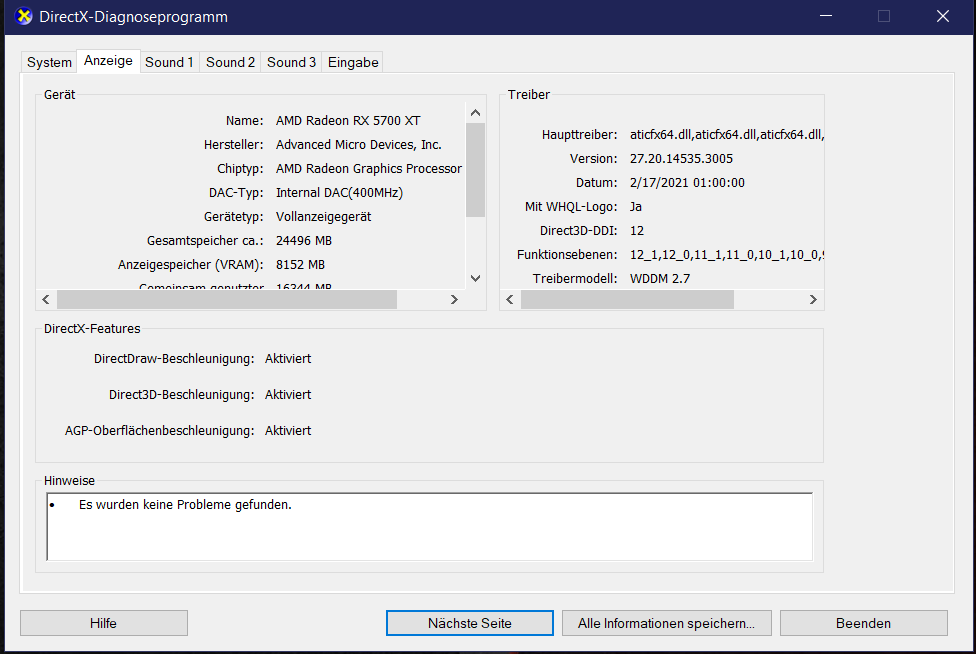This screenshot has width=976, height=654.
Task: Click the Gerät panel scroll left arrow
Action: (x=46, y=299)
